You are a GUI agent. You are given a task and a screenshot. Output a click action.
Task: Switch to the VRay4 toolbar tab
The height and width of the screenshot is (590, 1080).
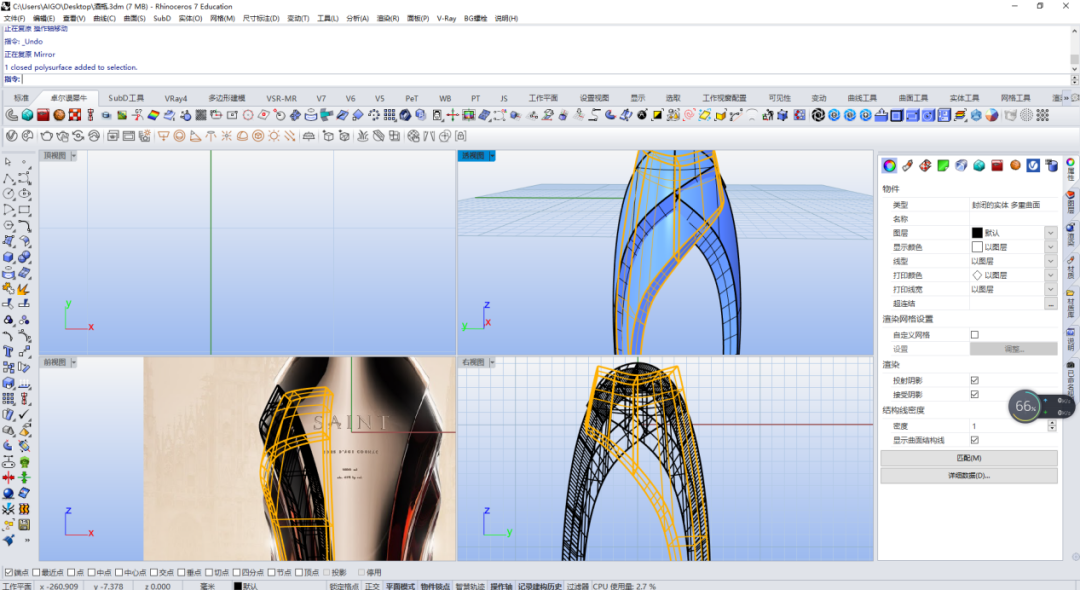point(176,98)
